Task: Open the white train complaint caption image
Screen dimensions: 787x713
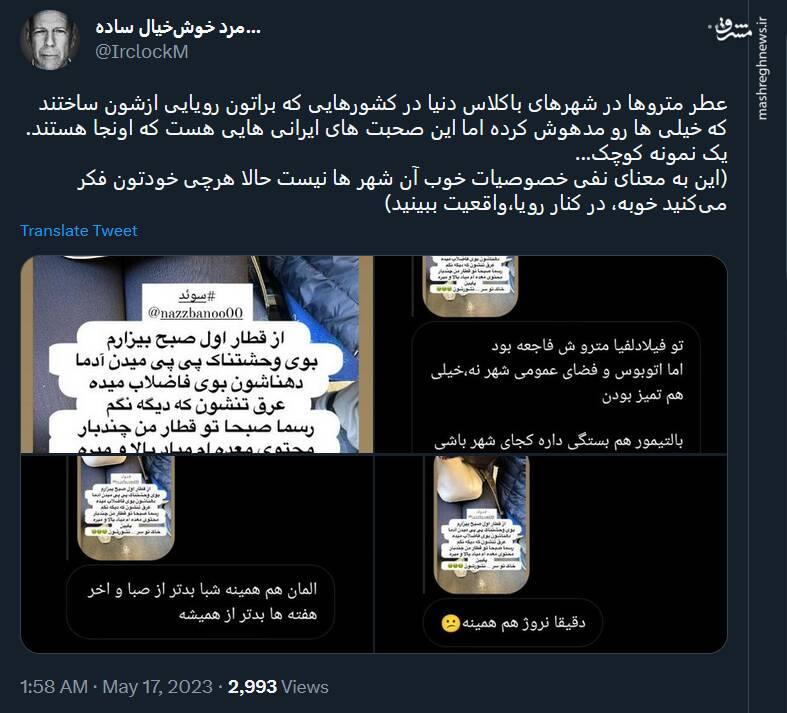Action: pos(197,355)
